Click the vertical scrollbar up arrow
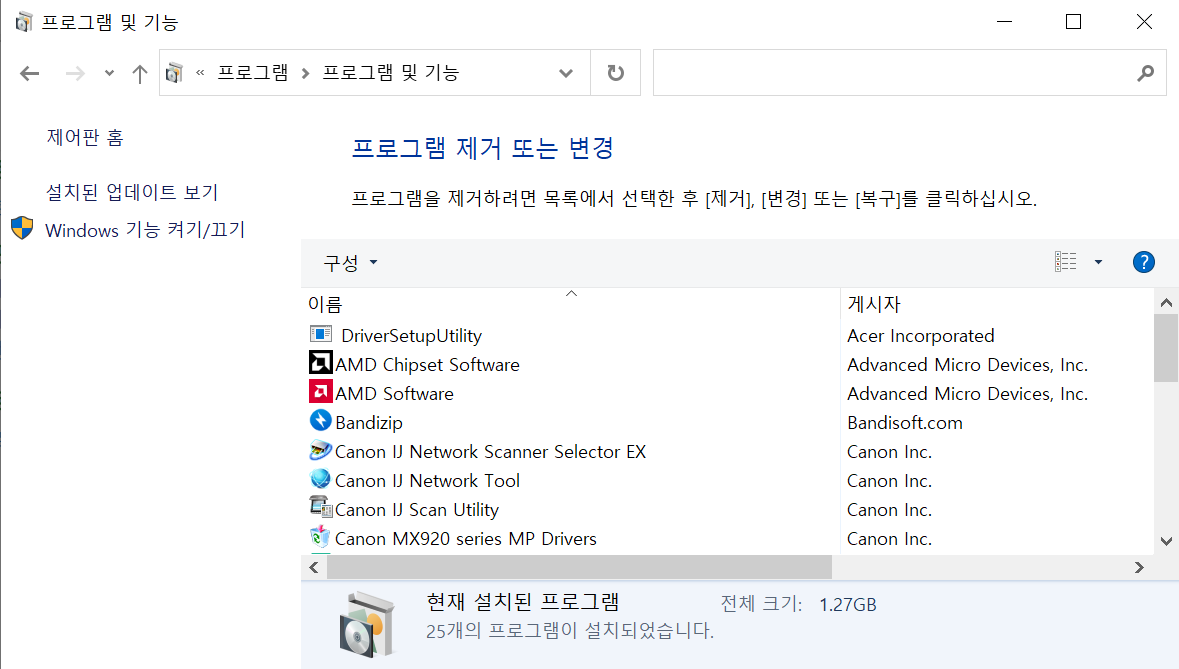This screenshot has height=669, width=1179. (1166, 303)
